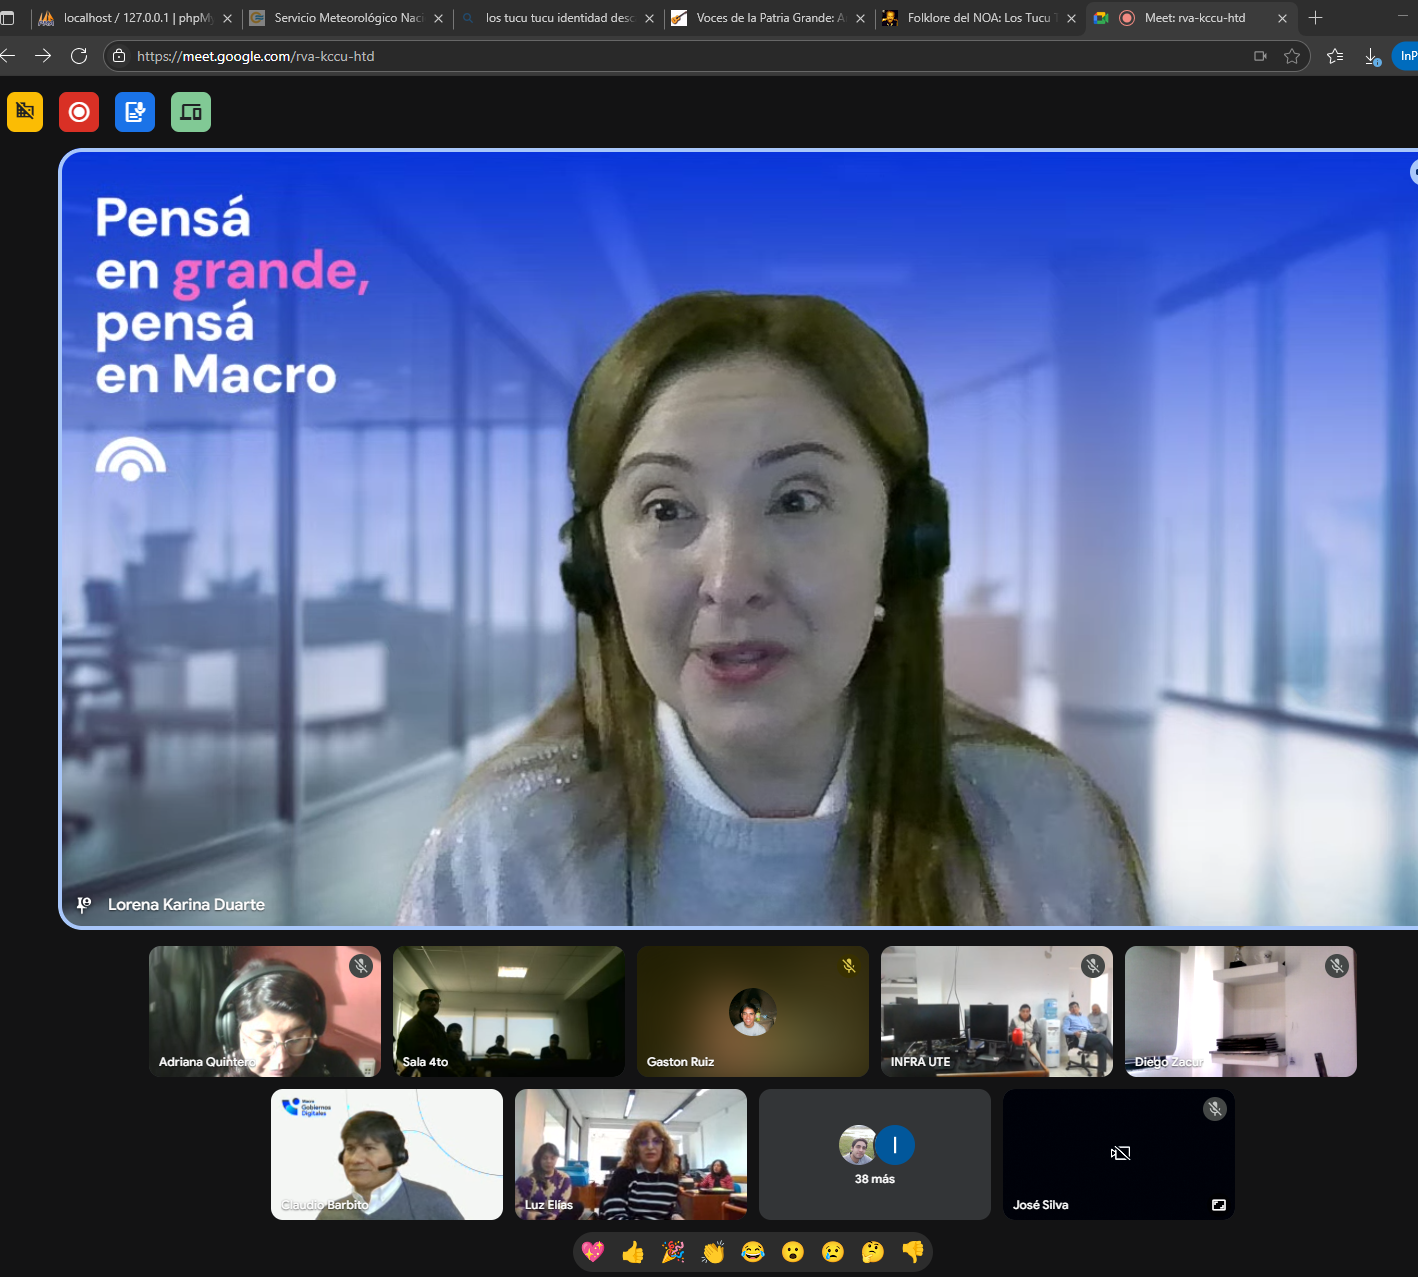
Task: Select the Luz Elías video thumbnail
Action: click(x=631, y=1155)
